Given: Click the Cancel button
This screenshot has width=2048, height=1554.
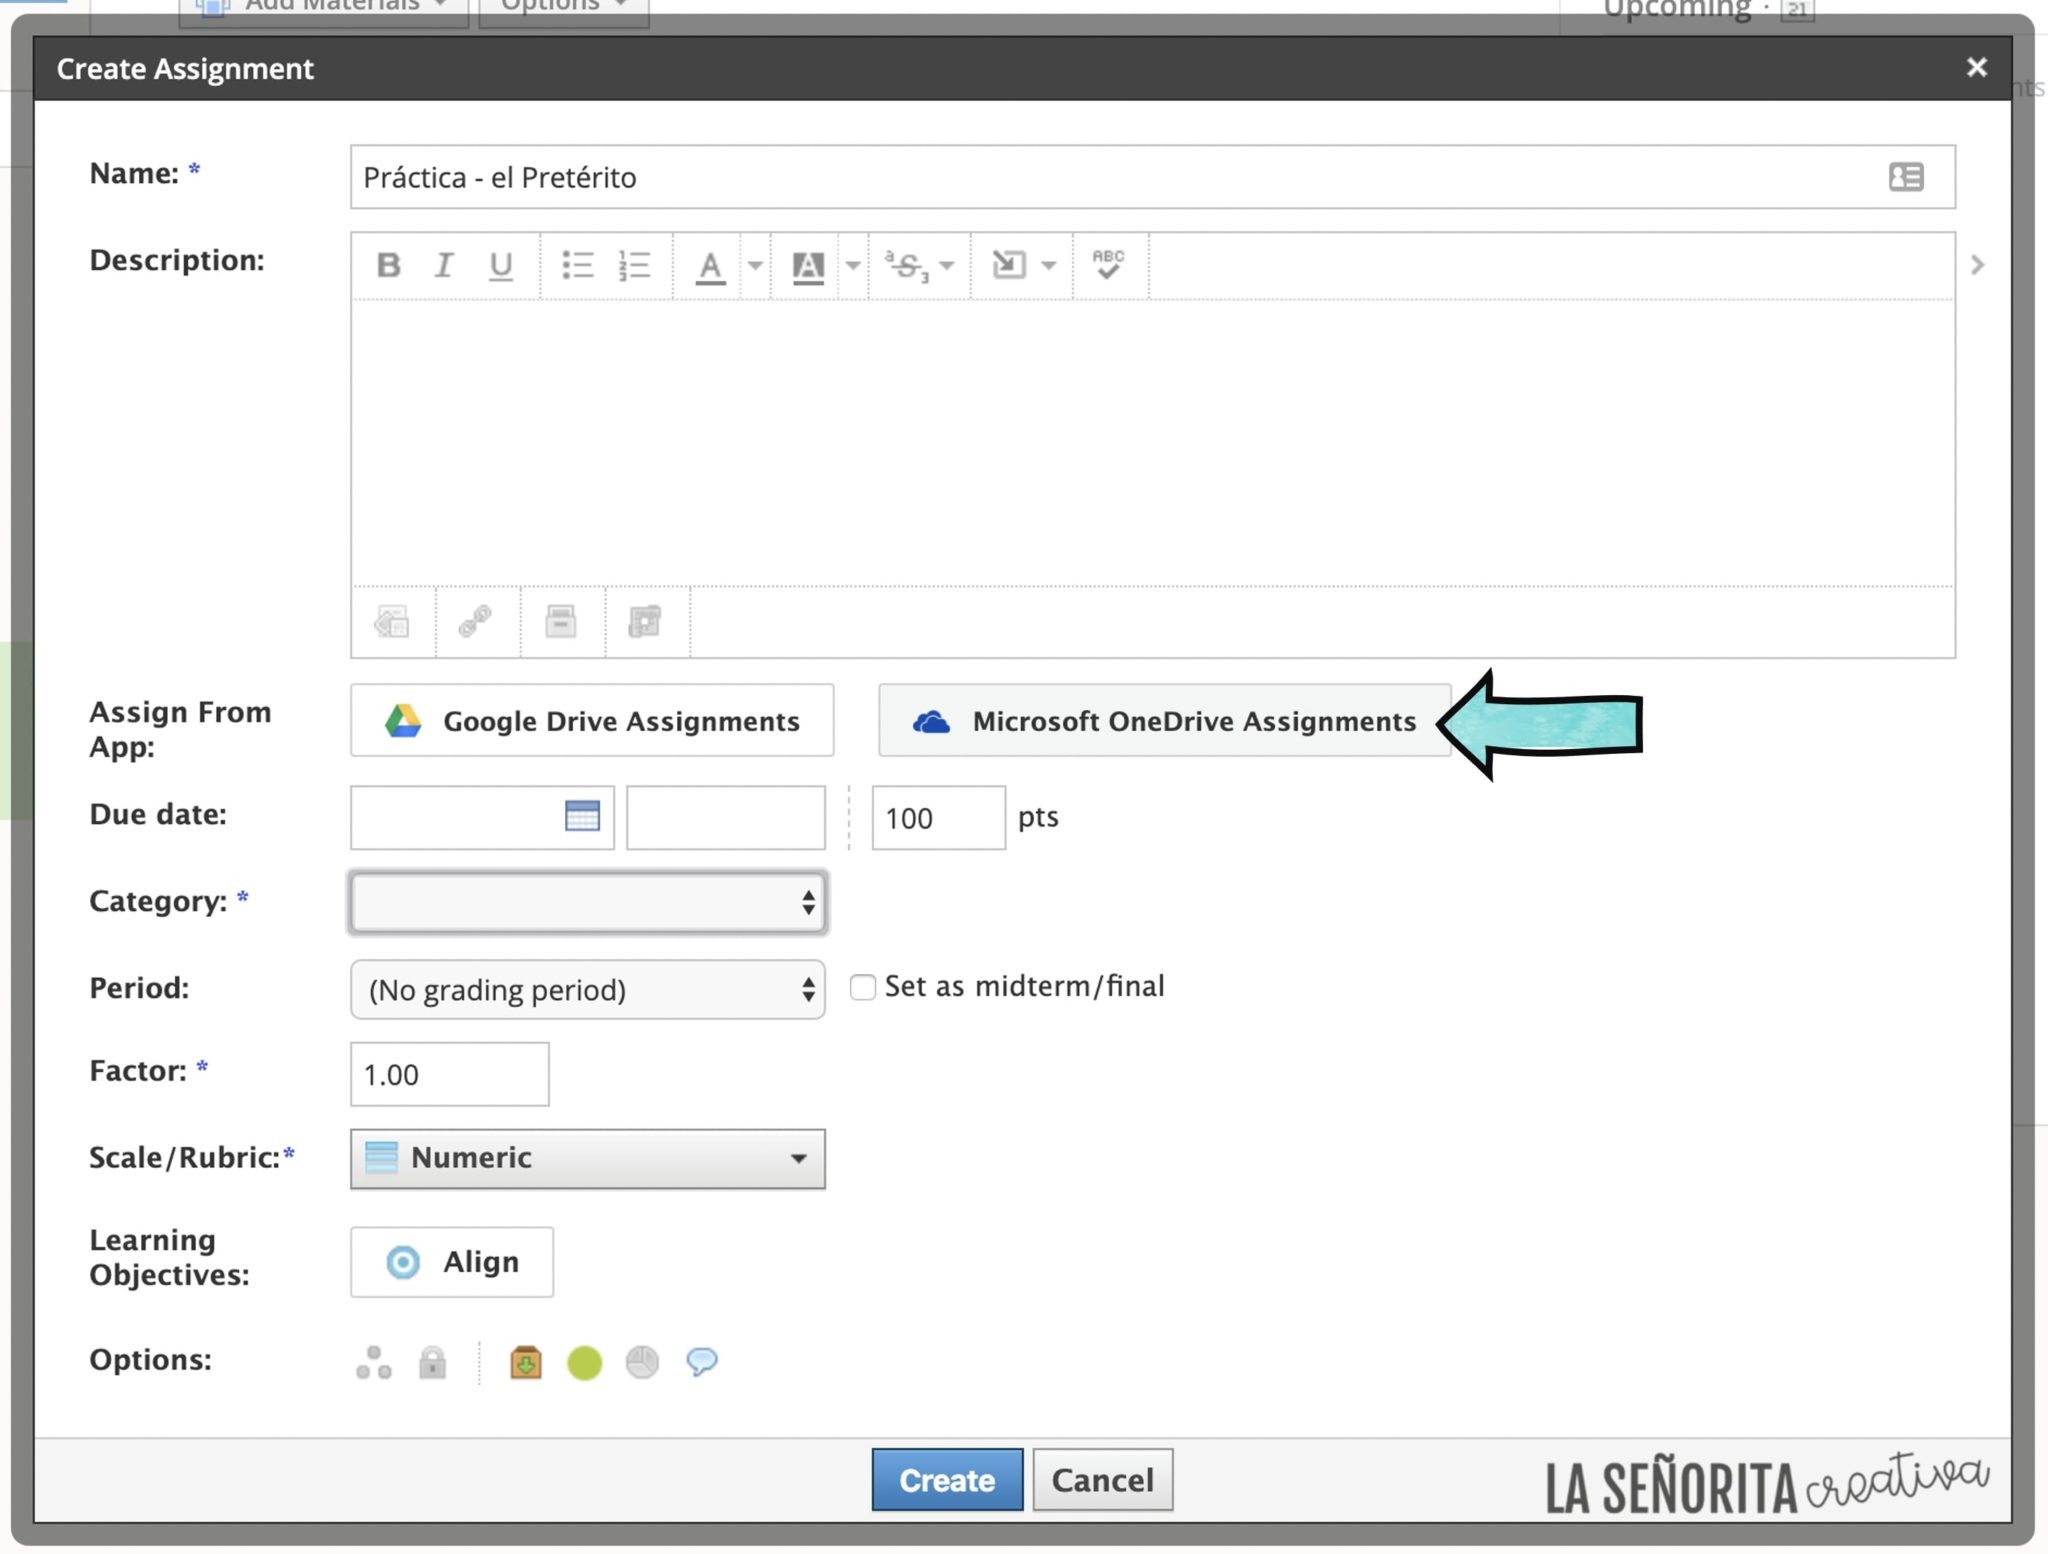Looking at the screenshot, I should coord(1102,1479).
